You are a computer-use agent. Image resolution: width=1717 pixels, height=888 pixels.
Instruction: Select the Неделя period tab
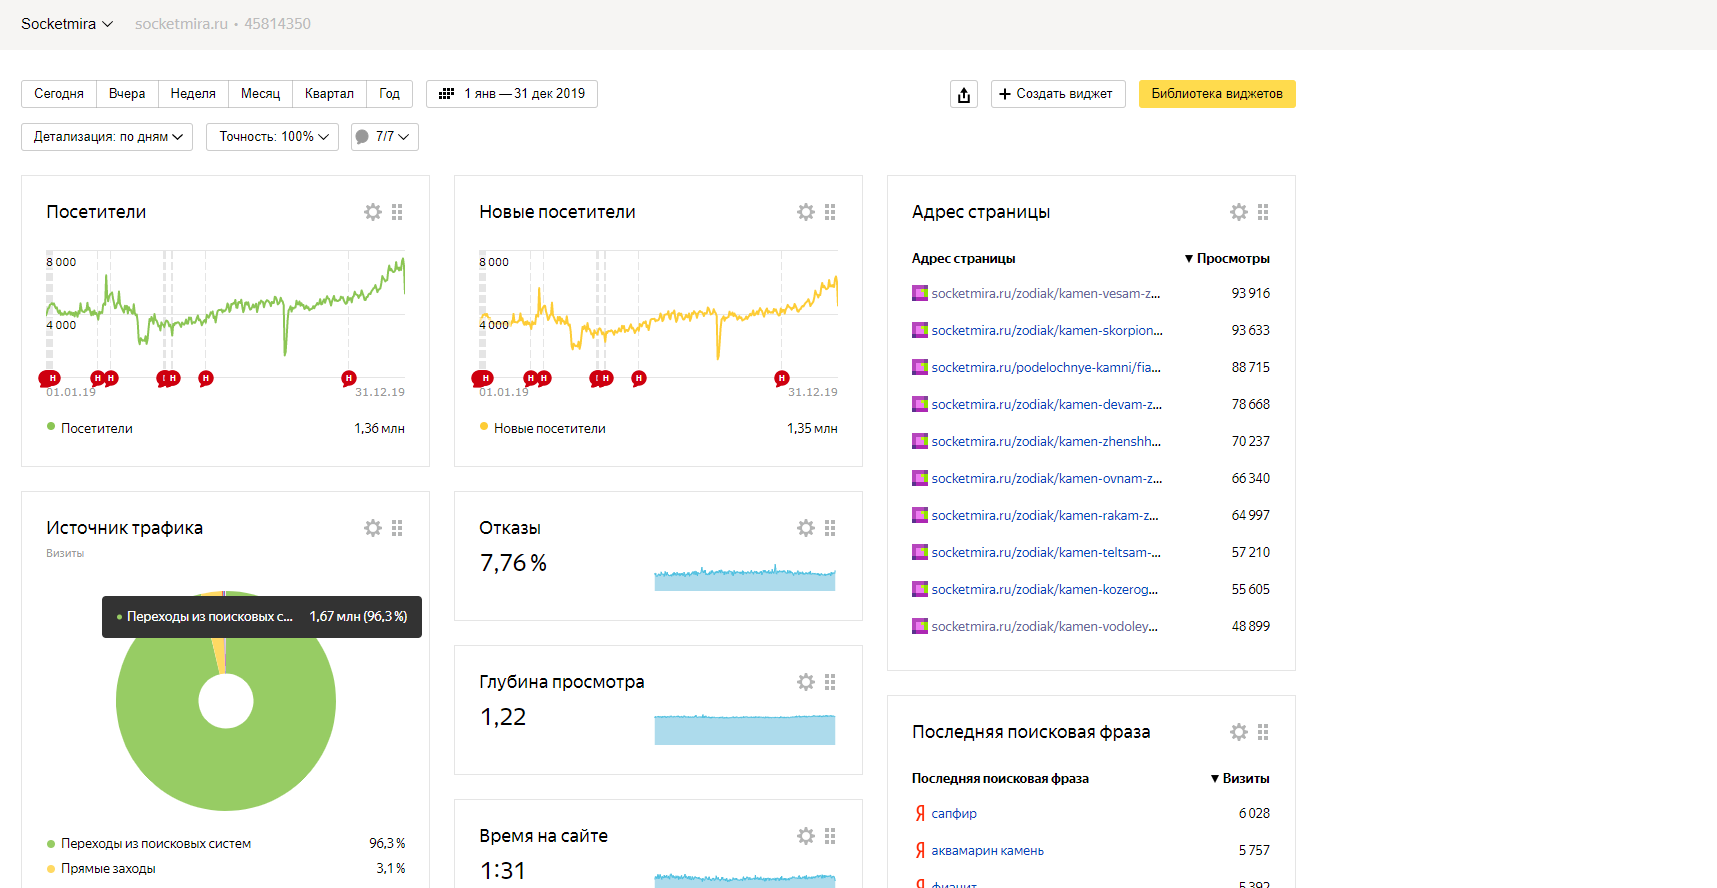(x=193, y=94)
